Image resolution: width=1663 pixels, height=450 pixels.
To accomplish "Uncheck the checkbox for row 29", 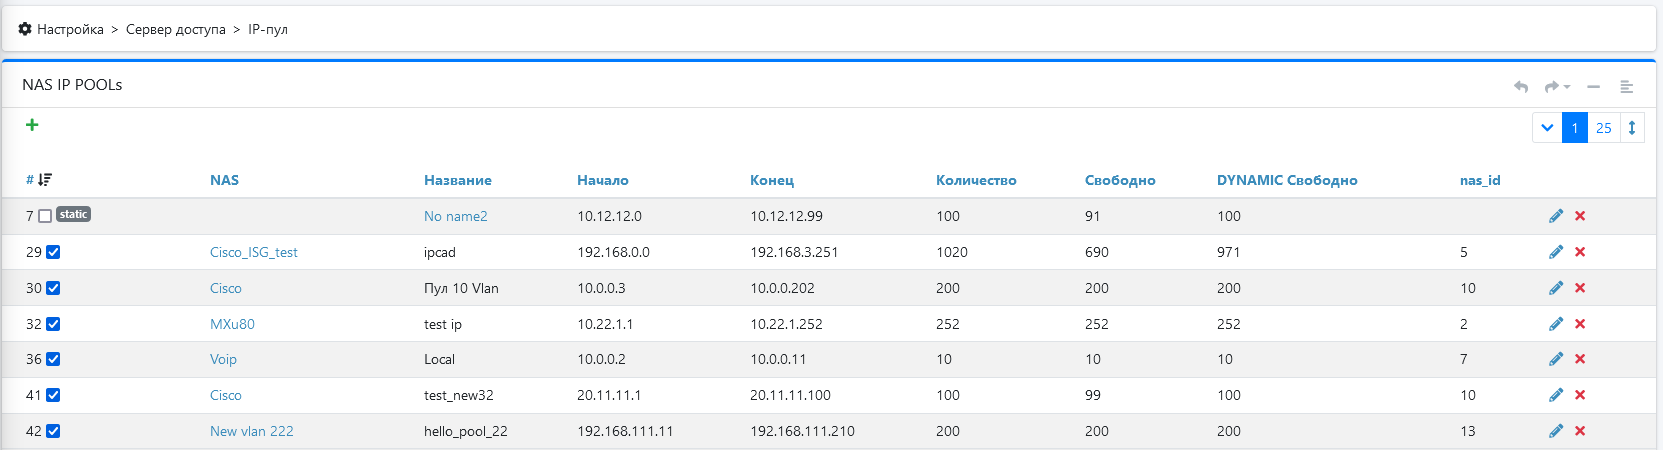I will pyautogui.click(x=53, y=252).
